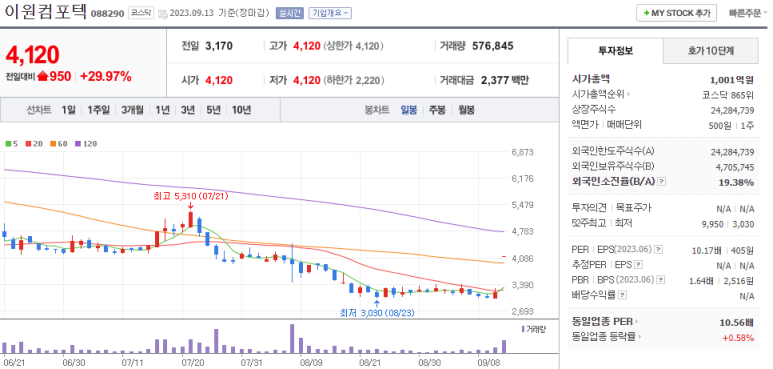
Task: Click the plus icon in MY STOCK 추가
Action: [646, 13]
